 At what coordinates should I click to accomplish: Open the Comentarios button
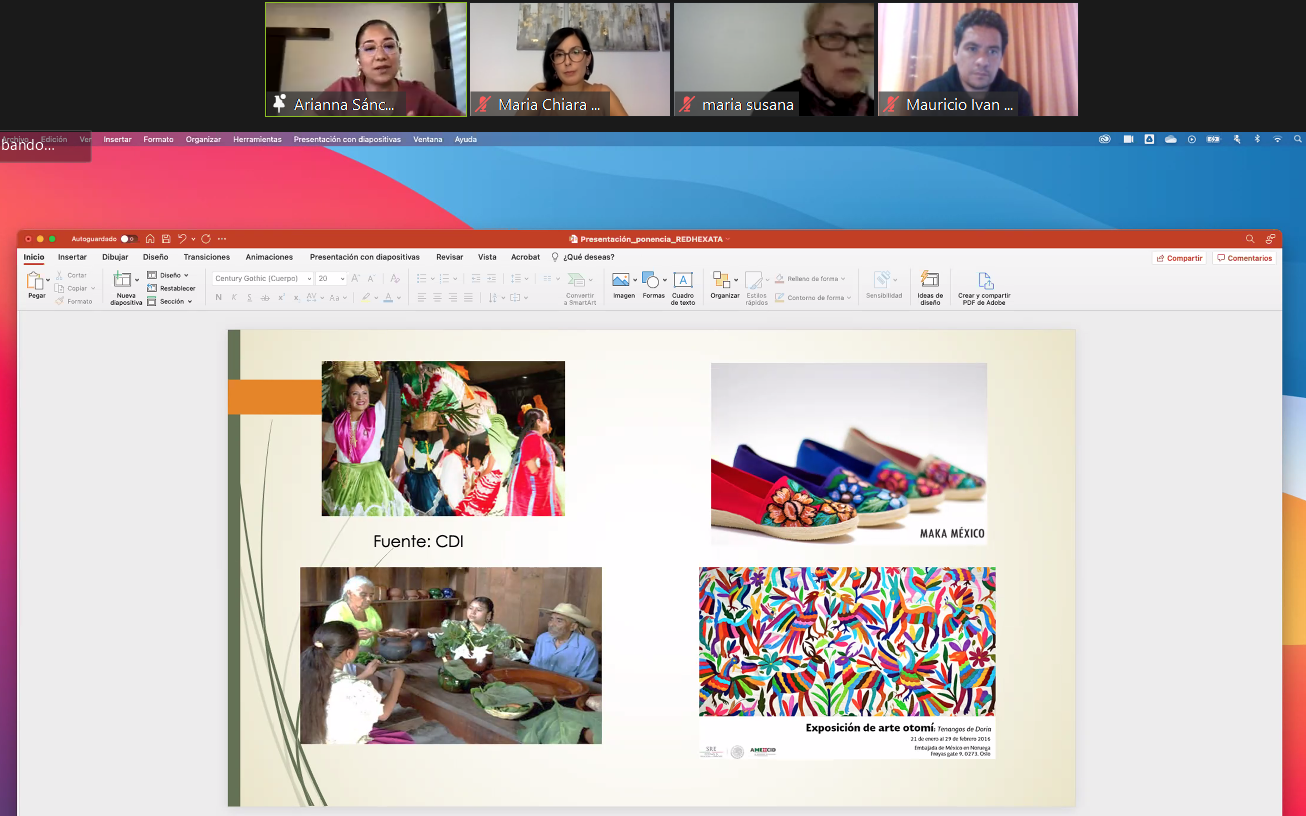[1245, 258]
